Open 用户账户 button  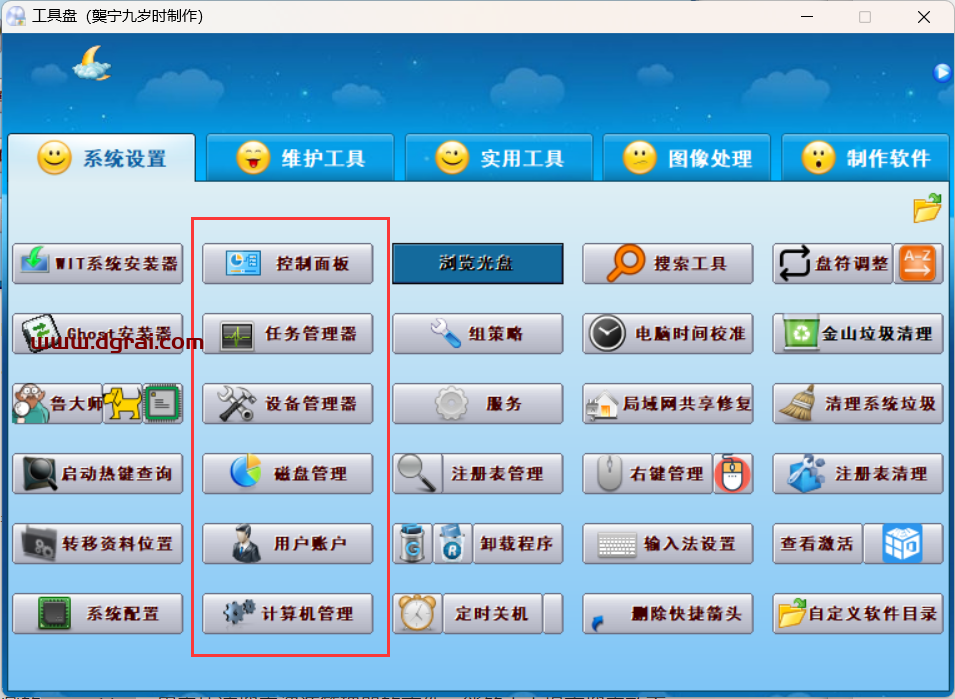coord(287,544)
